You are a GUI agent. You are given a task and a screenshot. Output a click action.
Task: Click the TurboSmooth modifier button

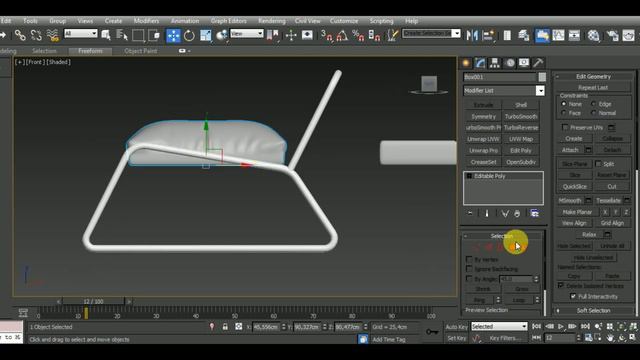[521, 116]
